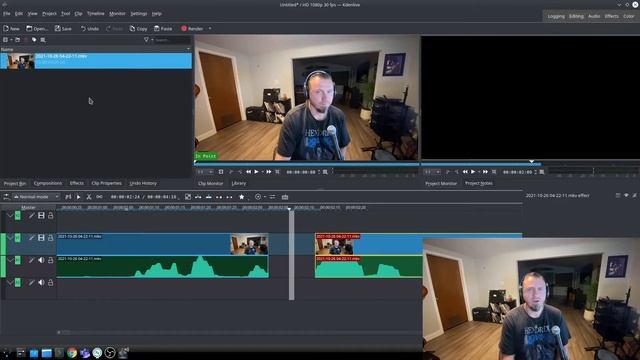Switch to the Audio workspace

tap(594, 16)
